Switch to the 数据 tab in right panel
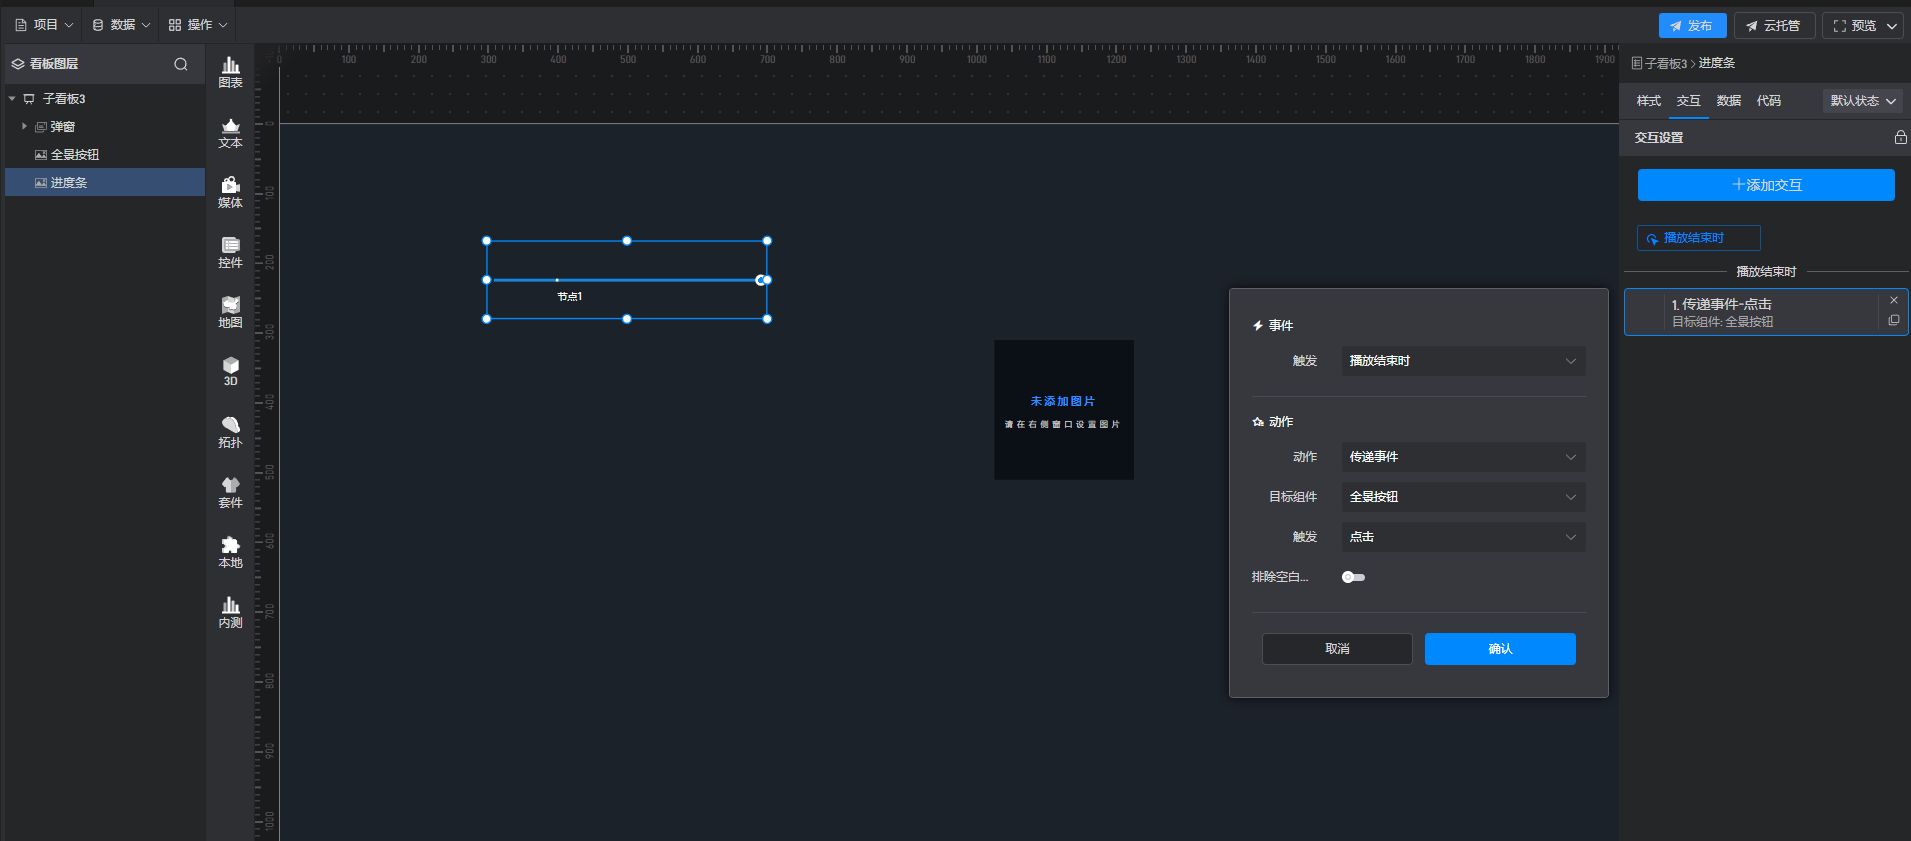1911x841 pixels. point(1728,101)
